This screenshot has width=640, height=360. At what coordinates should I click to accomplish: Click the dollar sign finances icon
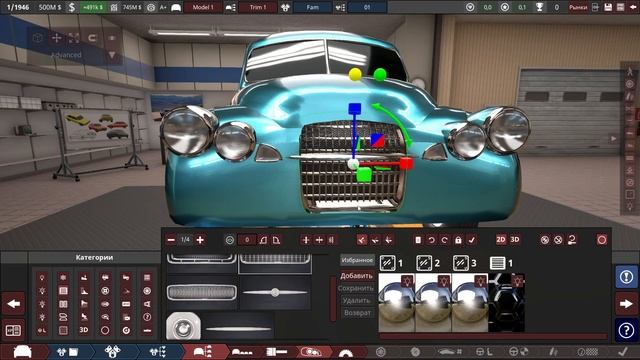click(x=72, y=7)
